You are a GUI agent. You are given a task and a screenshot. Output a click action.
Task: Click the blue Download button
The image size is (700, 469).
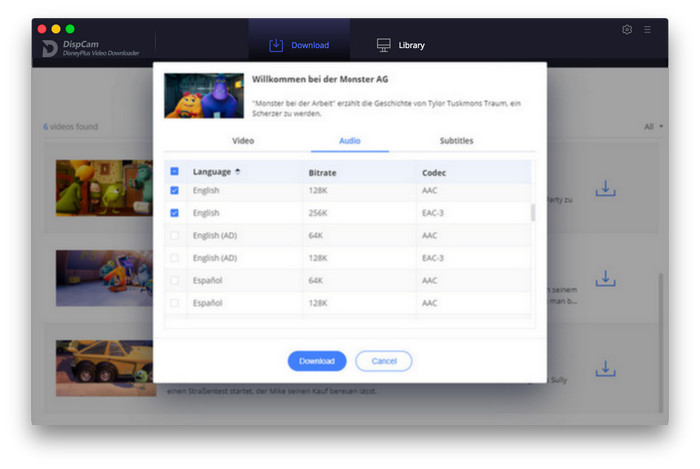[x=317, y=361]
